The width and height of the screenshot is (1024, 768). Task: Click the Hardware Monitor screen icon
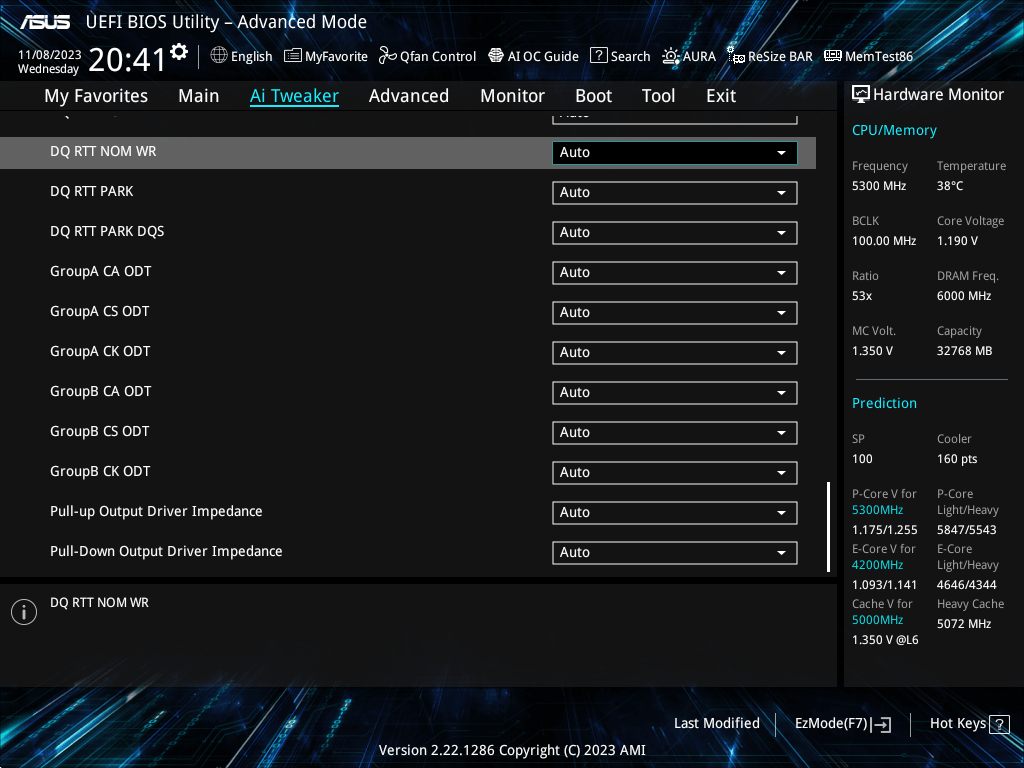[861, 95]
